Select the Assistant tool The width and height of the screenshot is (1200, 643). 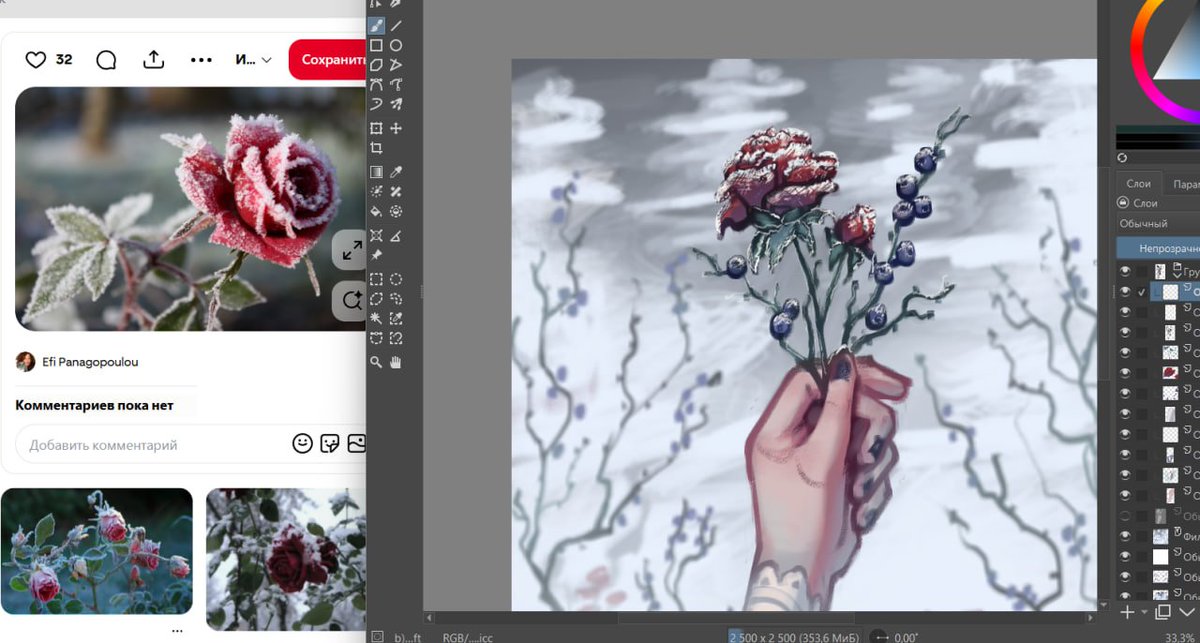click(376, 236)
